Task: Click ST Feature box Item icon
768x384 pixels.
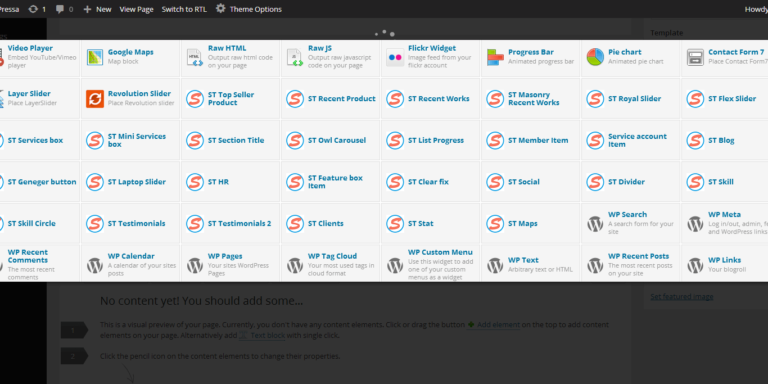Action: click(295, 182)
